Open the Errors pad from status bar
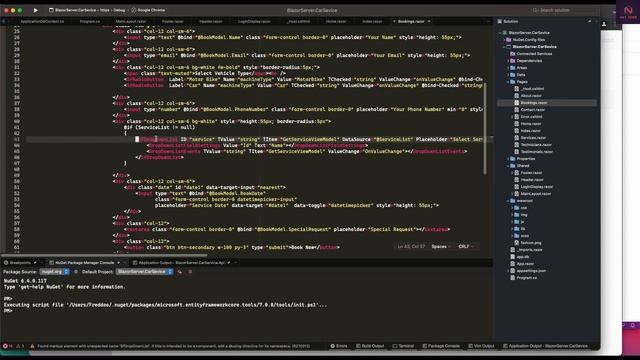 [339, 346]
